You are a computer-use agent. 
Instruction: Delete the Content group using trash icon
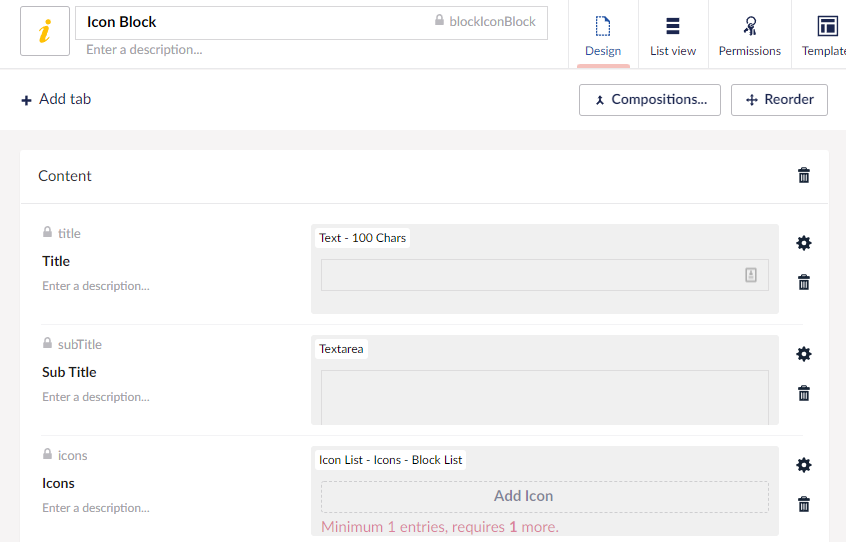[803, 176]
